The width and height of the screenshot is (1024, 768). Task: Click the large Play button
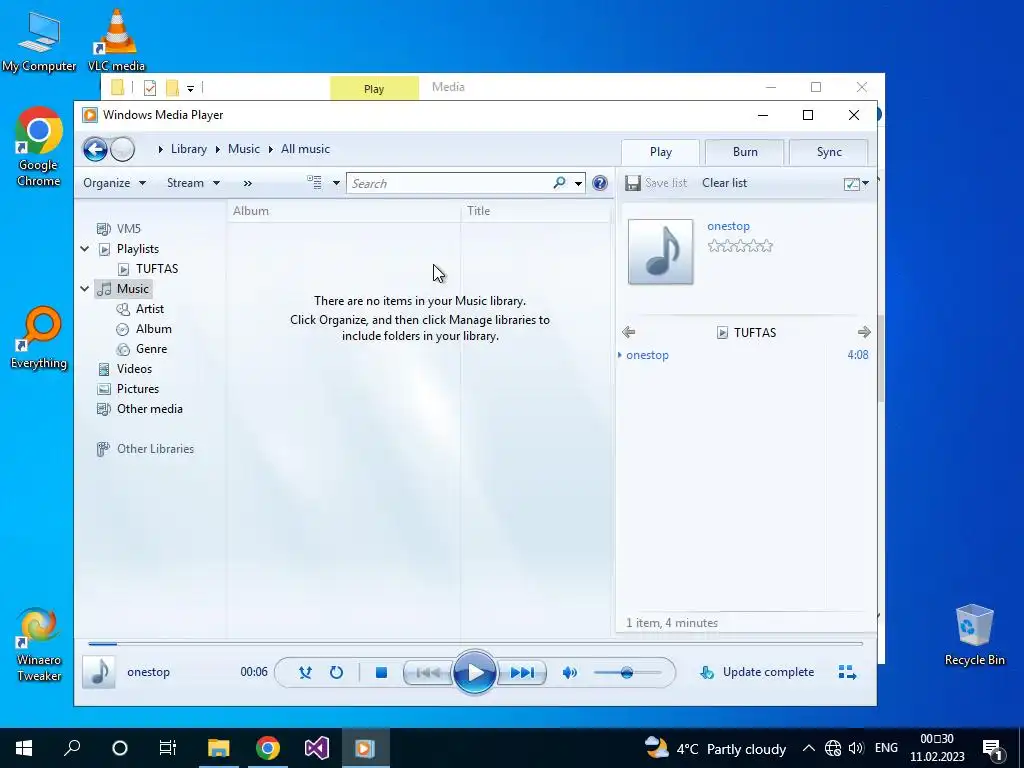(475, 672)
